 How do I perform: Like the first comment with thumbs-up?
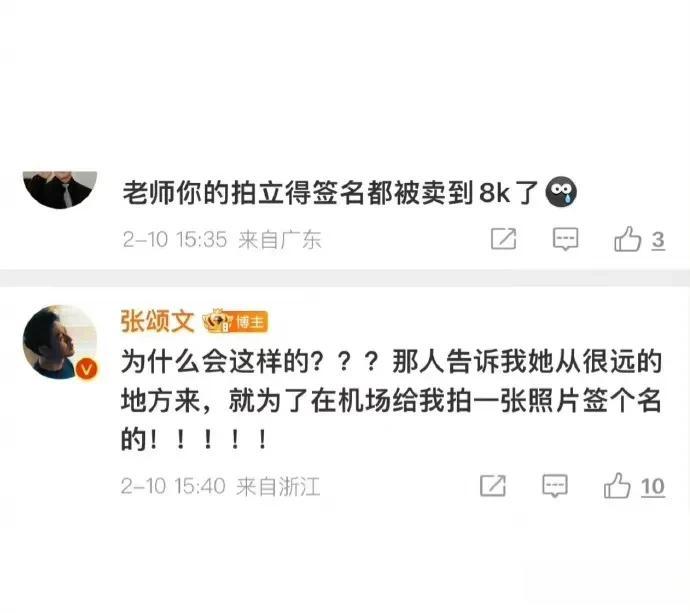(x=627, y=239)
